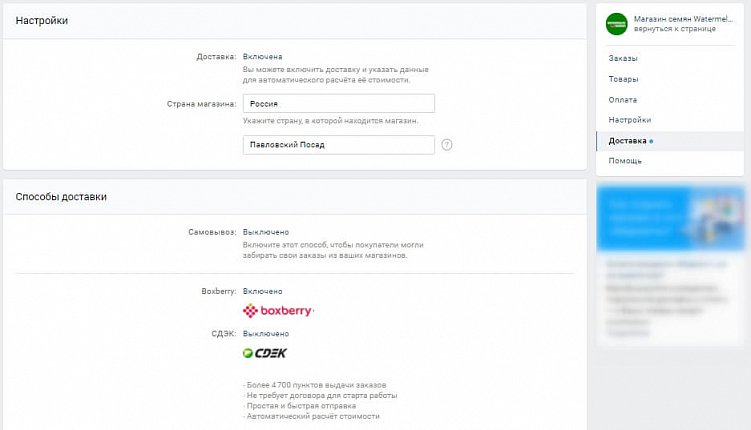Toggle Самовывоз 'Выключено' status

click(x=266, y=232)
